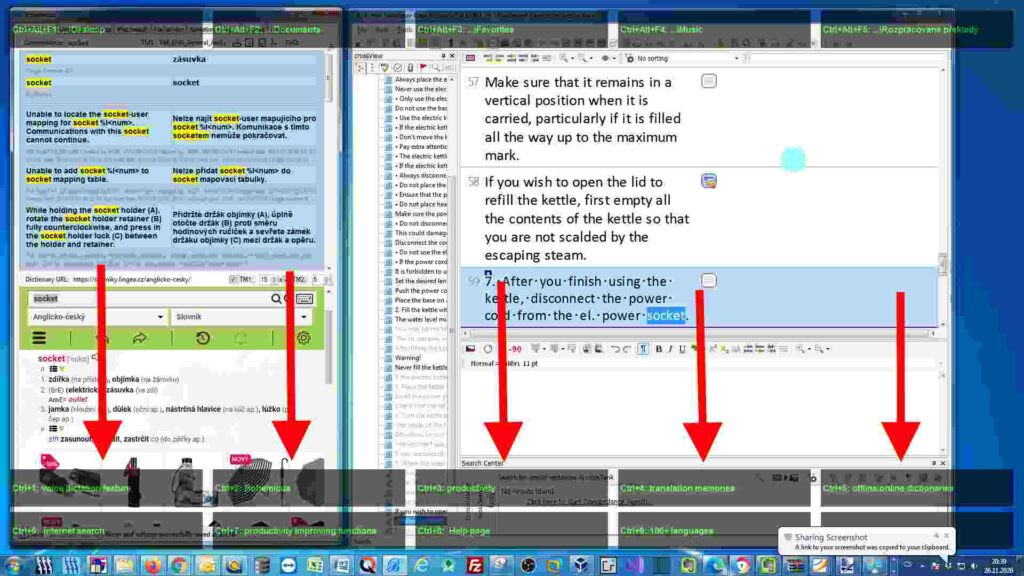Image resolution: width=1024 pixels, height=576 pixels.
Task: Click the circle icon in the editor toolbar
Action: click(x=488, y=349)
